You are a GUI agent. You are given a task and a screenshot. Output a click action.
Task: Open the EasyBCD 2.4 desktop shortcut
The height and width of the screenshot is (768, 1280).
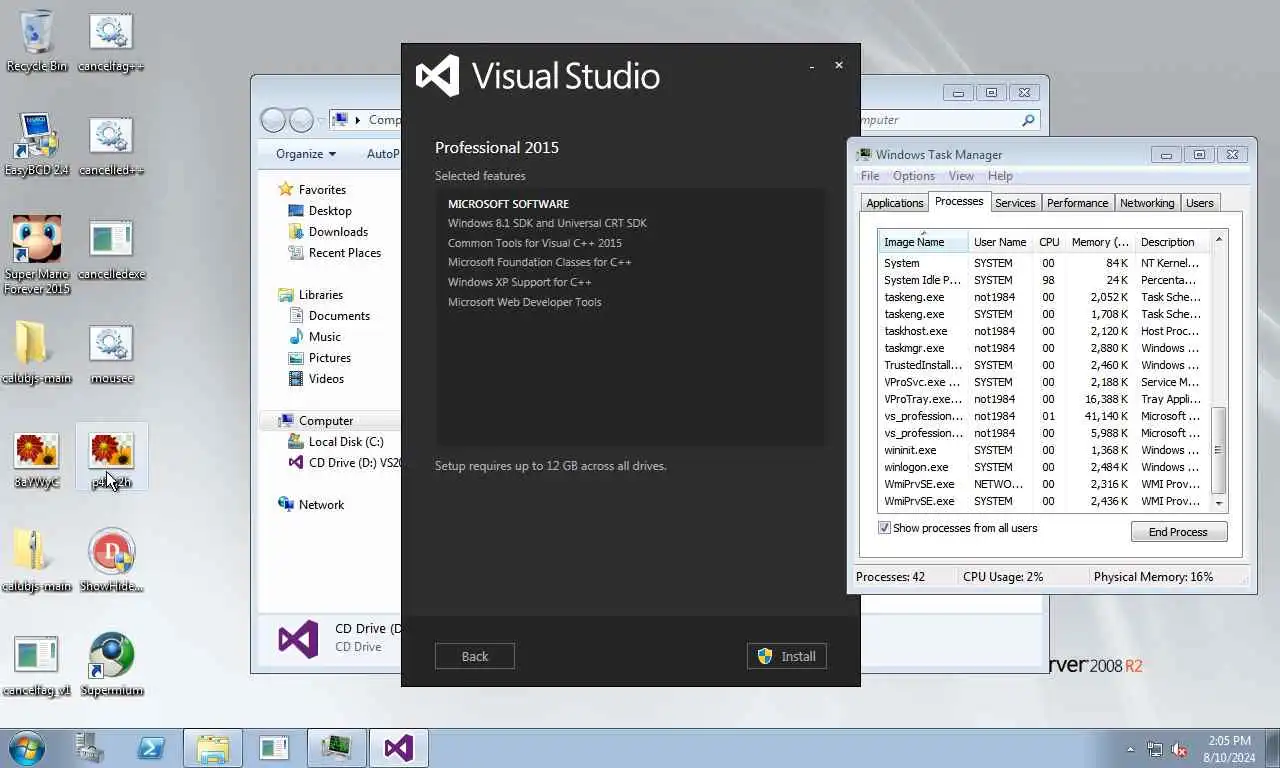click(x=37, y=145)
